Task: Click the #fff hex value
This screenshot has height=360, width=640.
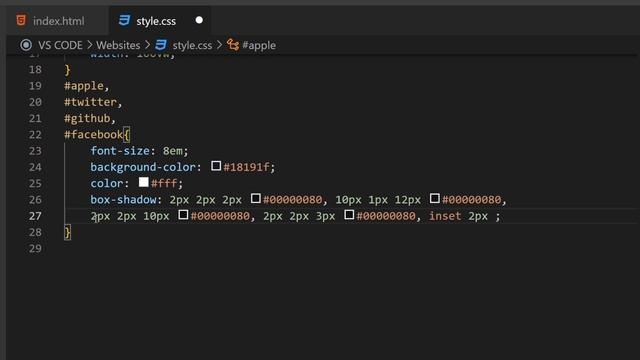Action: tap(164, 183)
